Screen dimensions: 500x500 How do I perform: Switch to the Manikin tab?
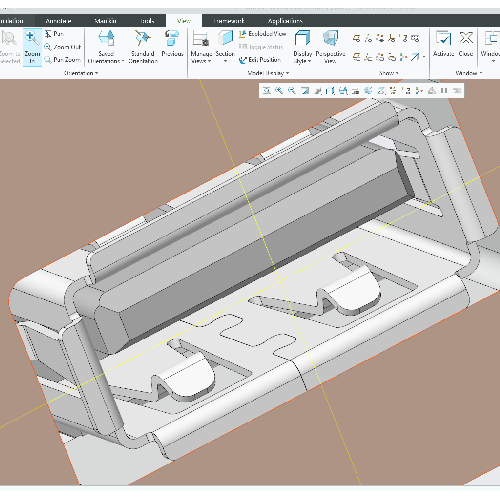(x=105, y=21)
